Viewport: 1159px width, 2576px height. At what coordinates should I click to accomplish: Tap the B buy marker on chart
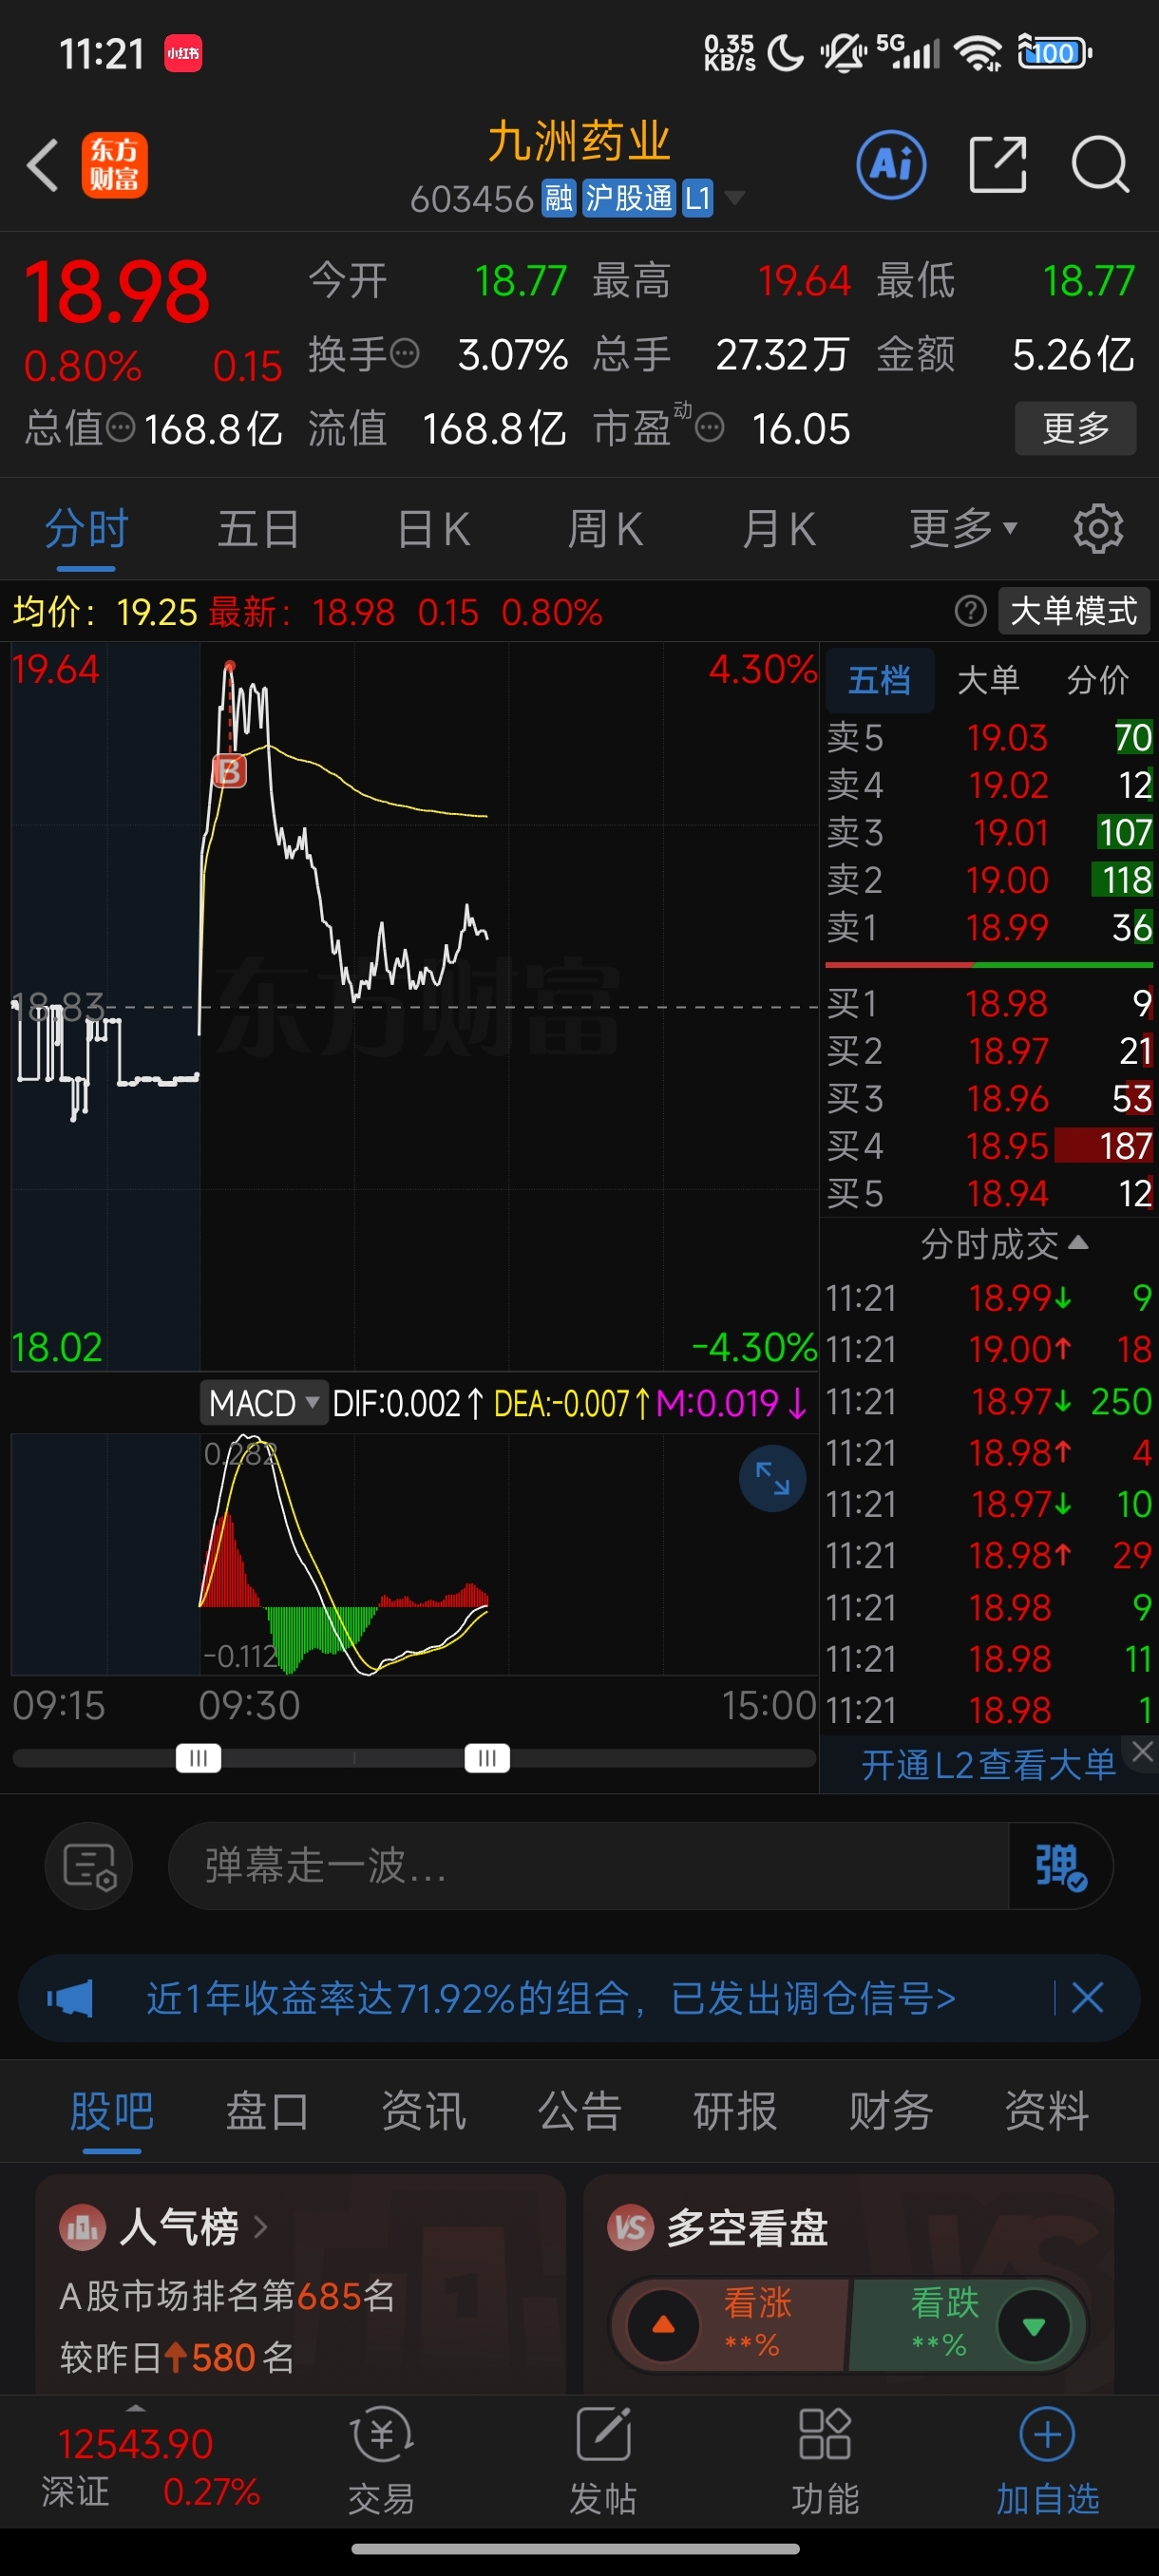229,771
